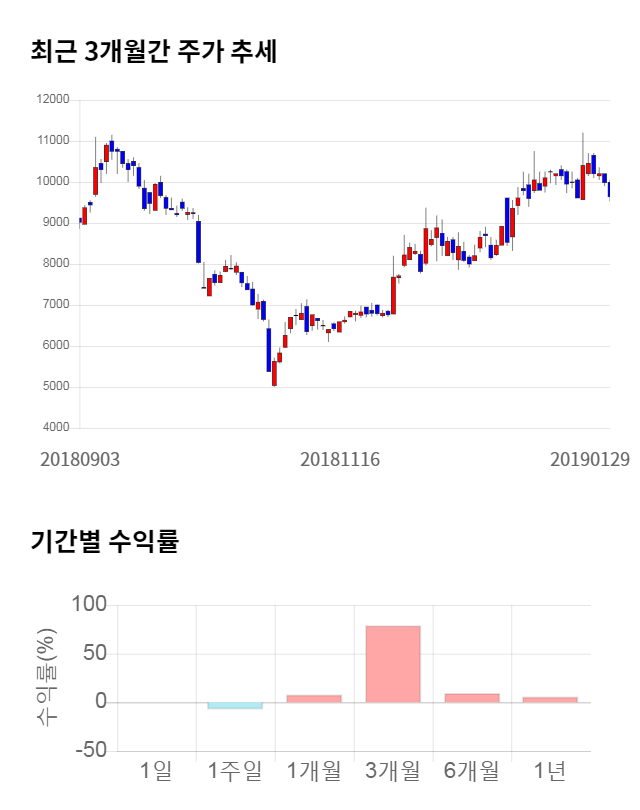Viewport: 640px width, 810px height.
Task: Click the 1년 return bar
Action: (x=550, y=699)
